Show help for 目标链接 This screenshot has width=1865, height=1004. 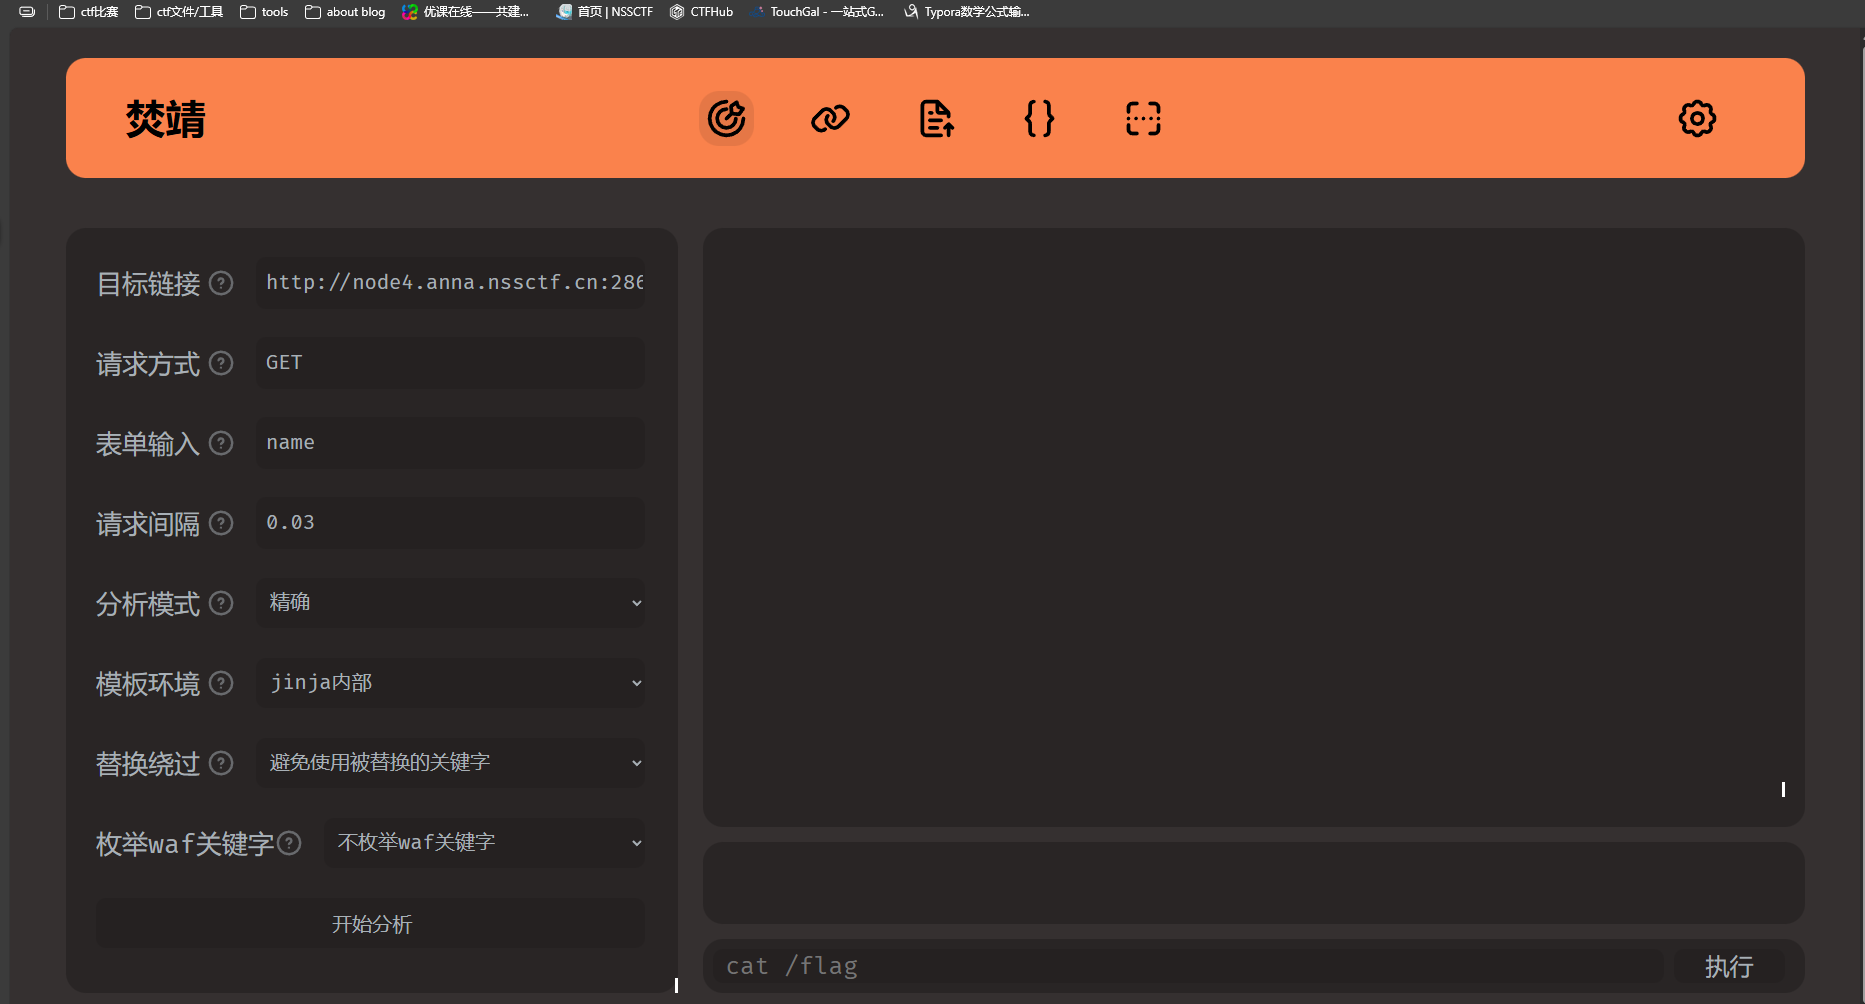[221, 283]
